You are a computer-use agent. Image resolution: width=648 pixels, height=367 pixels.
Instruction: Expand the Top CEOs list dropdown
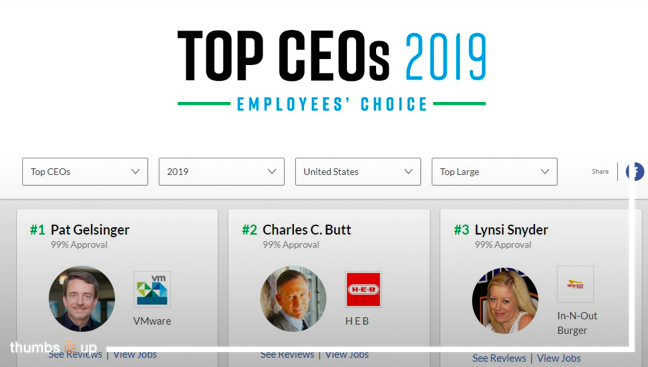tap(85, 172)
